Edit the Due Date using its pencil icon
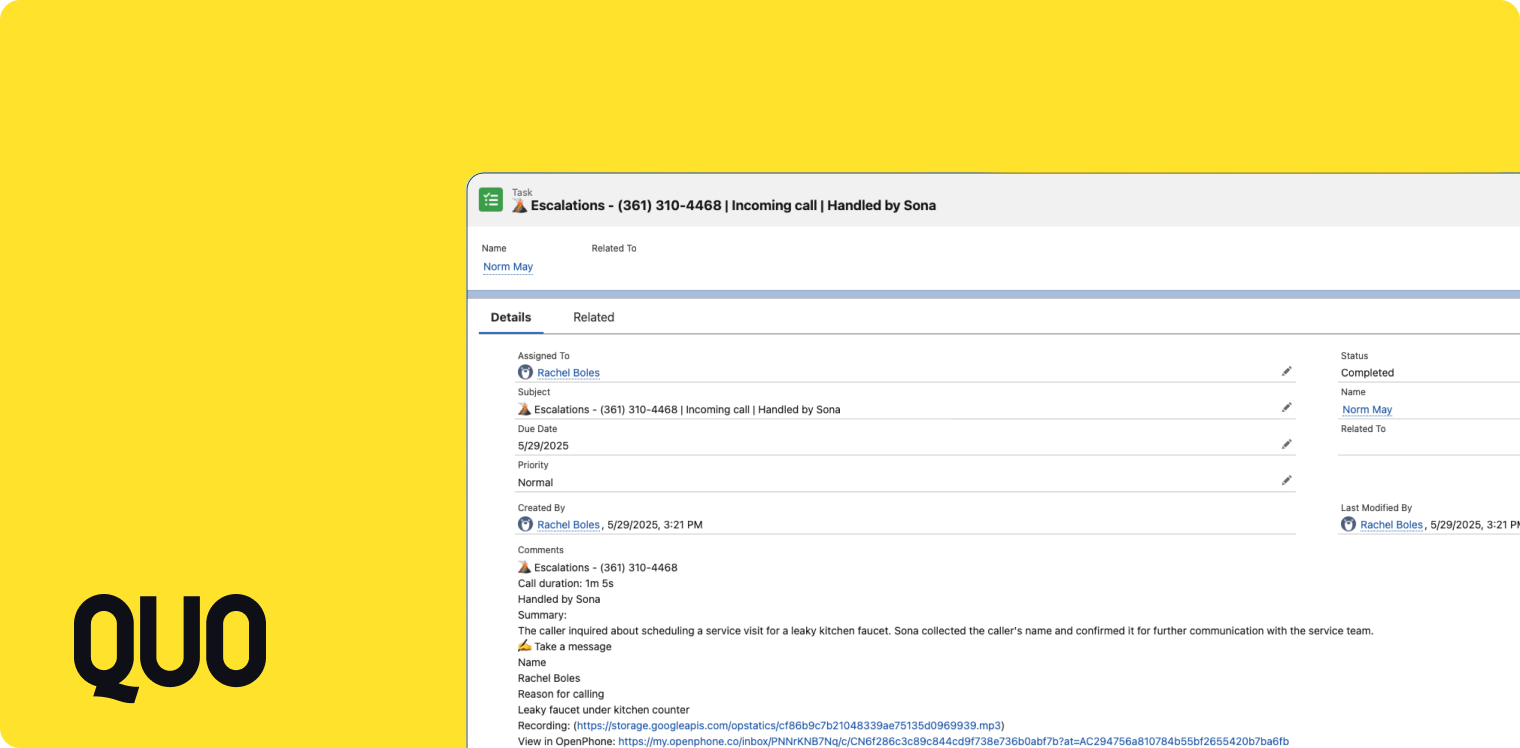Screen dimensions: 1520x748 tap(1287, 443)
